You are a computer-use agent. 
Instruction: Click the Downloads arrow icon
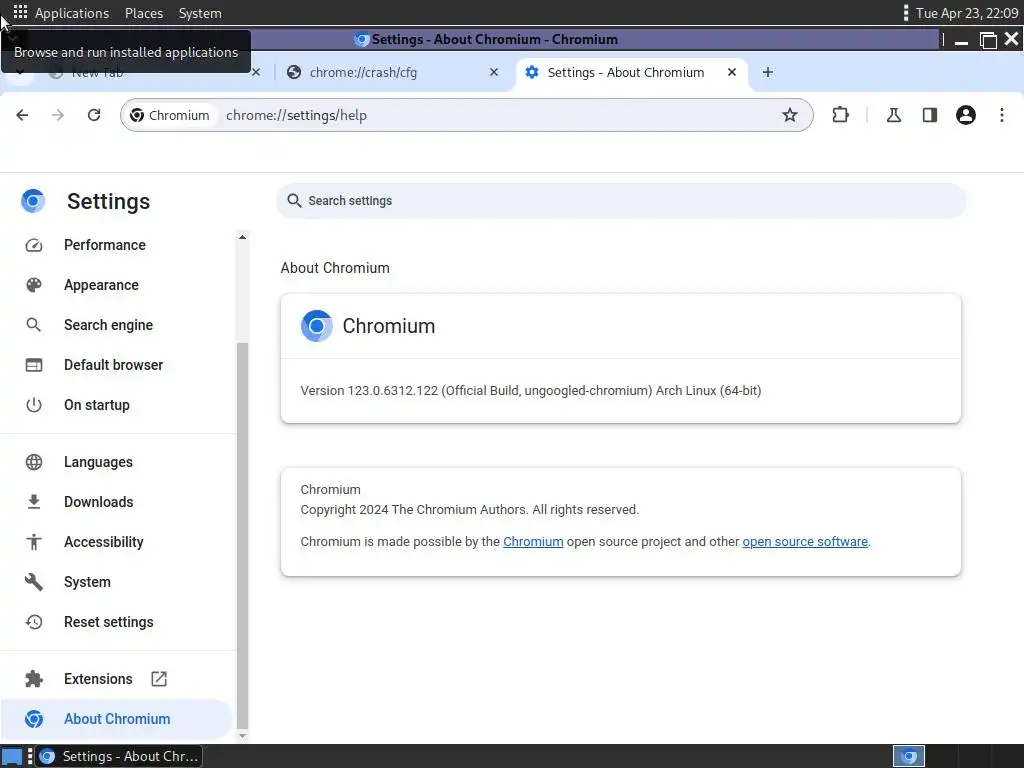coord(34,502)
